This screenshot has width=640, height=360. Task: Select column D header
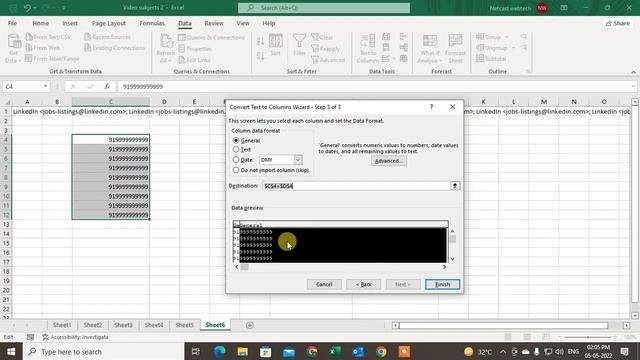[164, 102]
